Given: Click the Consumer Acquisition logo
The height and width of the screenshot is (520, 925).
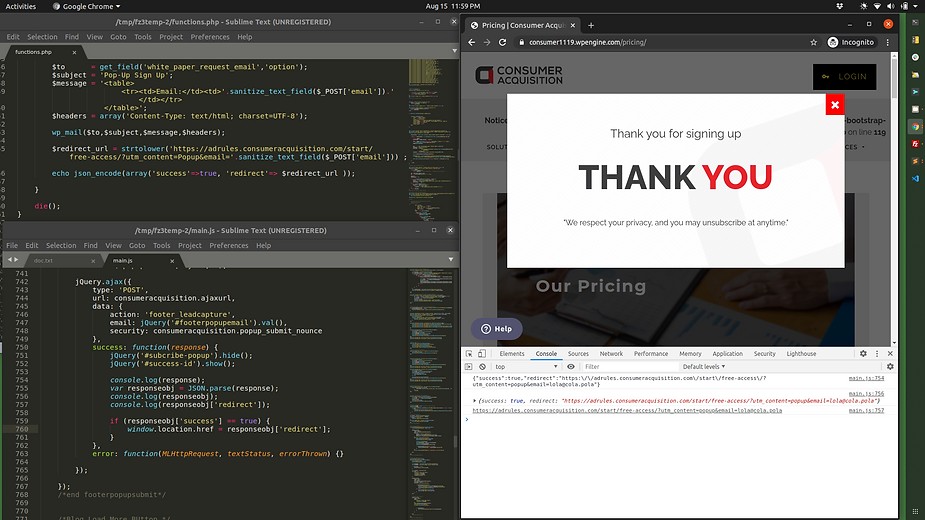Looking at the screenshot, I should pos(519,75).
